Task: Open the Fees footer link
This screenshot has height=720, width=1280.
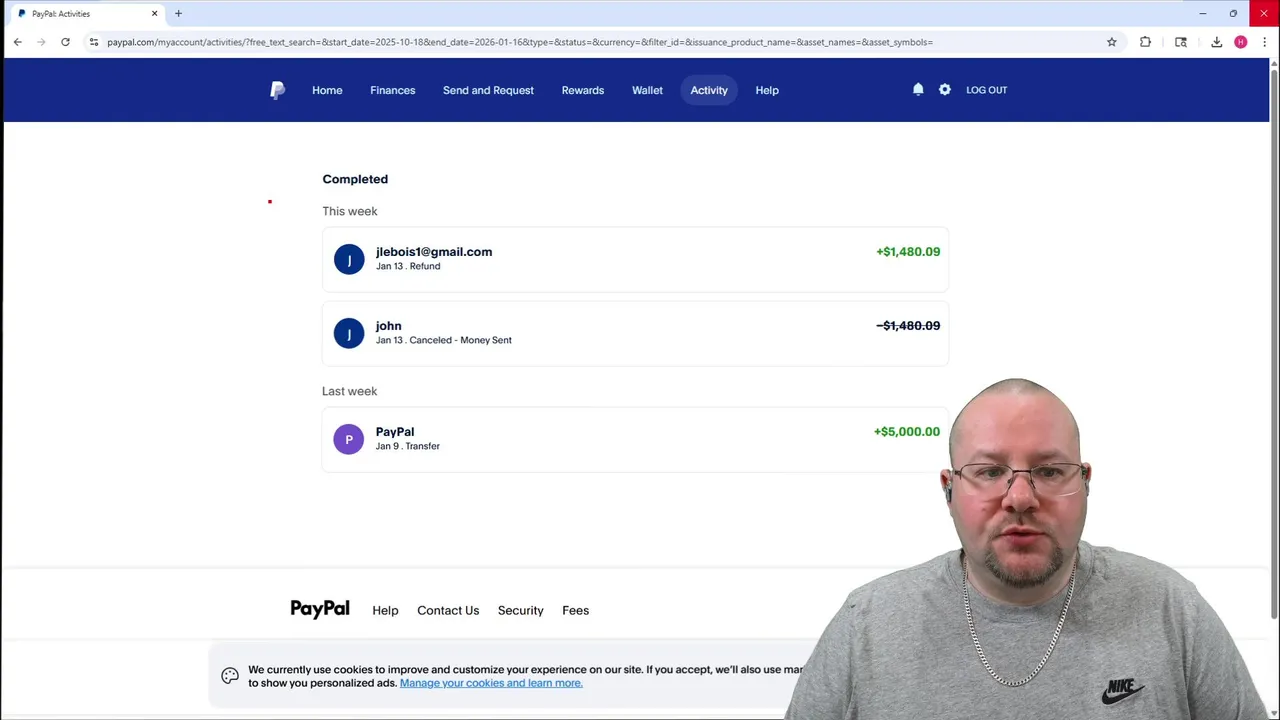Action: pyautogui.click(x=576, y=610)
